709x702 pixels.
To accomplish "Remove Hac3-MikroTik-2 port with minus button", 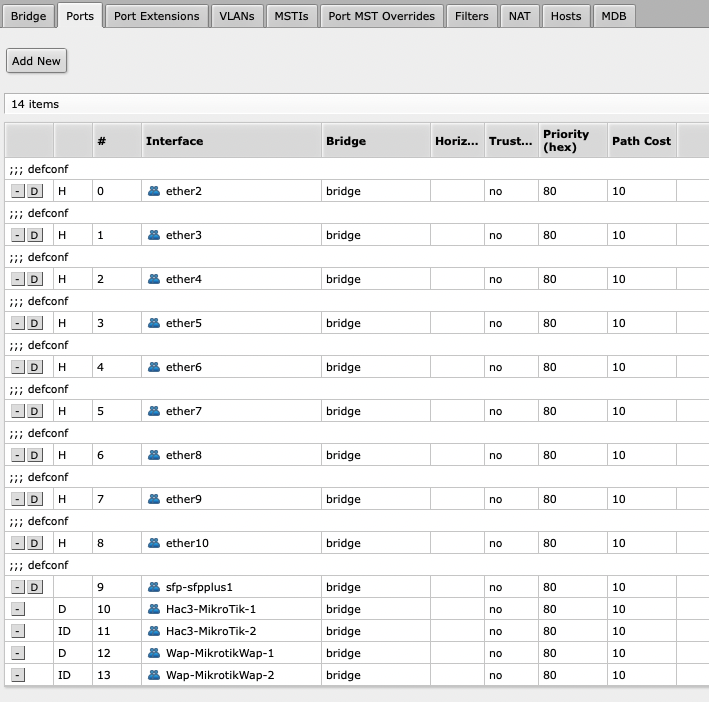I will 18,631.
